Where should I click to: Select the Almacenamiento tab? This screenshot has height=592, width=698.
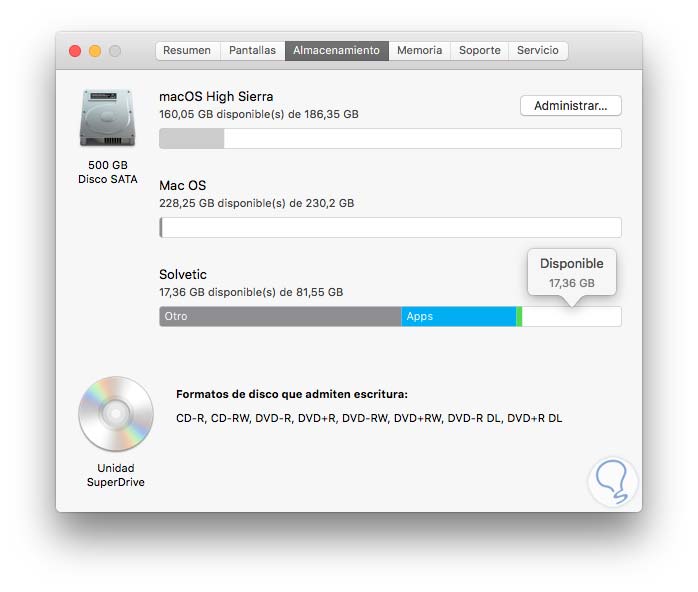[x=337, y=50]
